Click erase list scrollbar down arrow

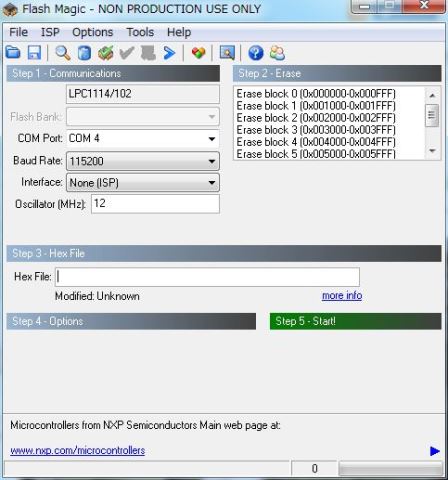click(432, 151)
